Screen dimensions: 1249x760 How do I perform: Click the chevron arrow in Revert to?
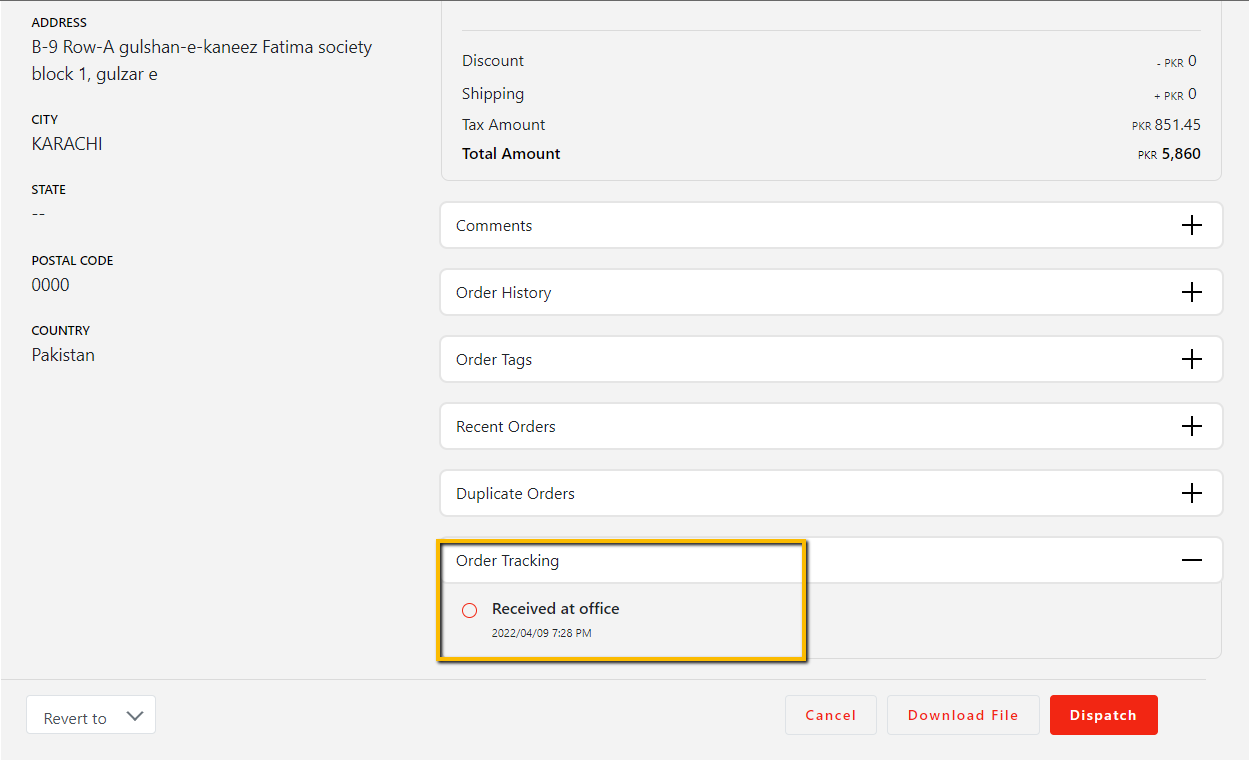[135, 716]
